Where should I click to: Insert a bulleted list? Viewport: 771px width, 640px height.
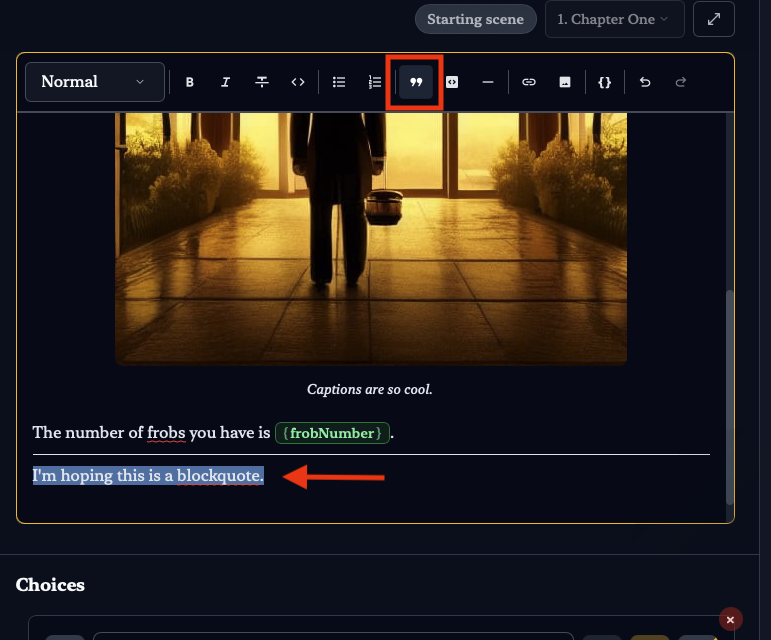click(x=339, y=82)
